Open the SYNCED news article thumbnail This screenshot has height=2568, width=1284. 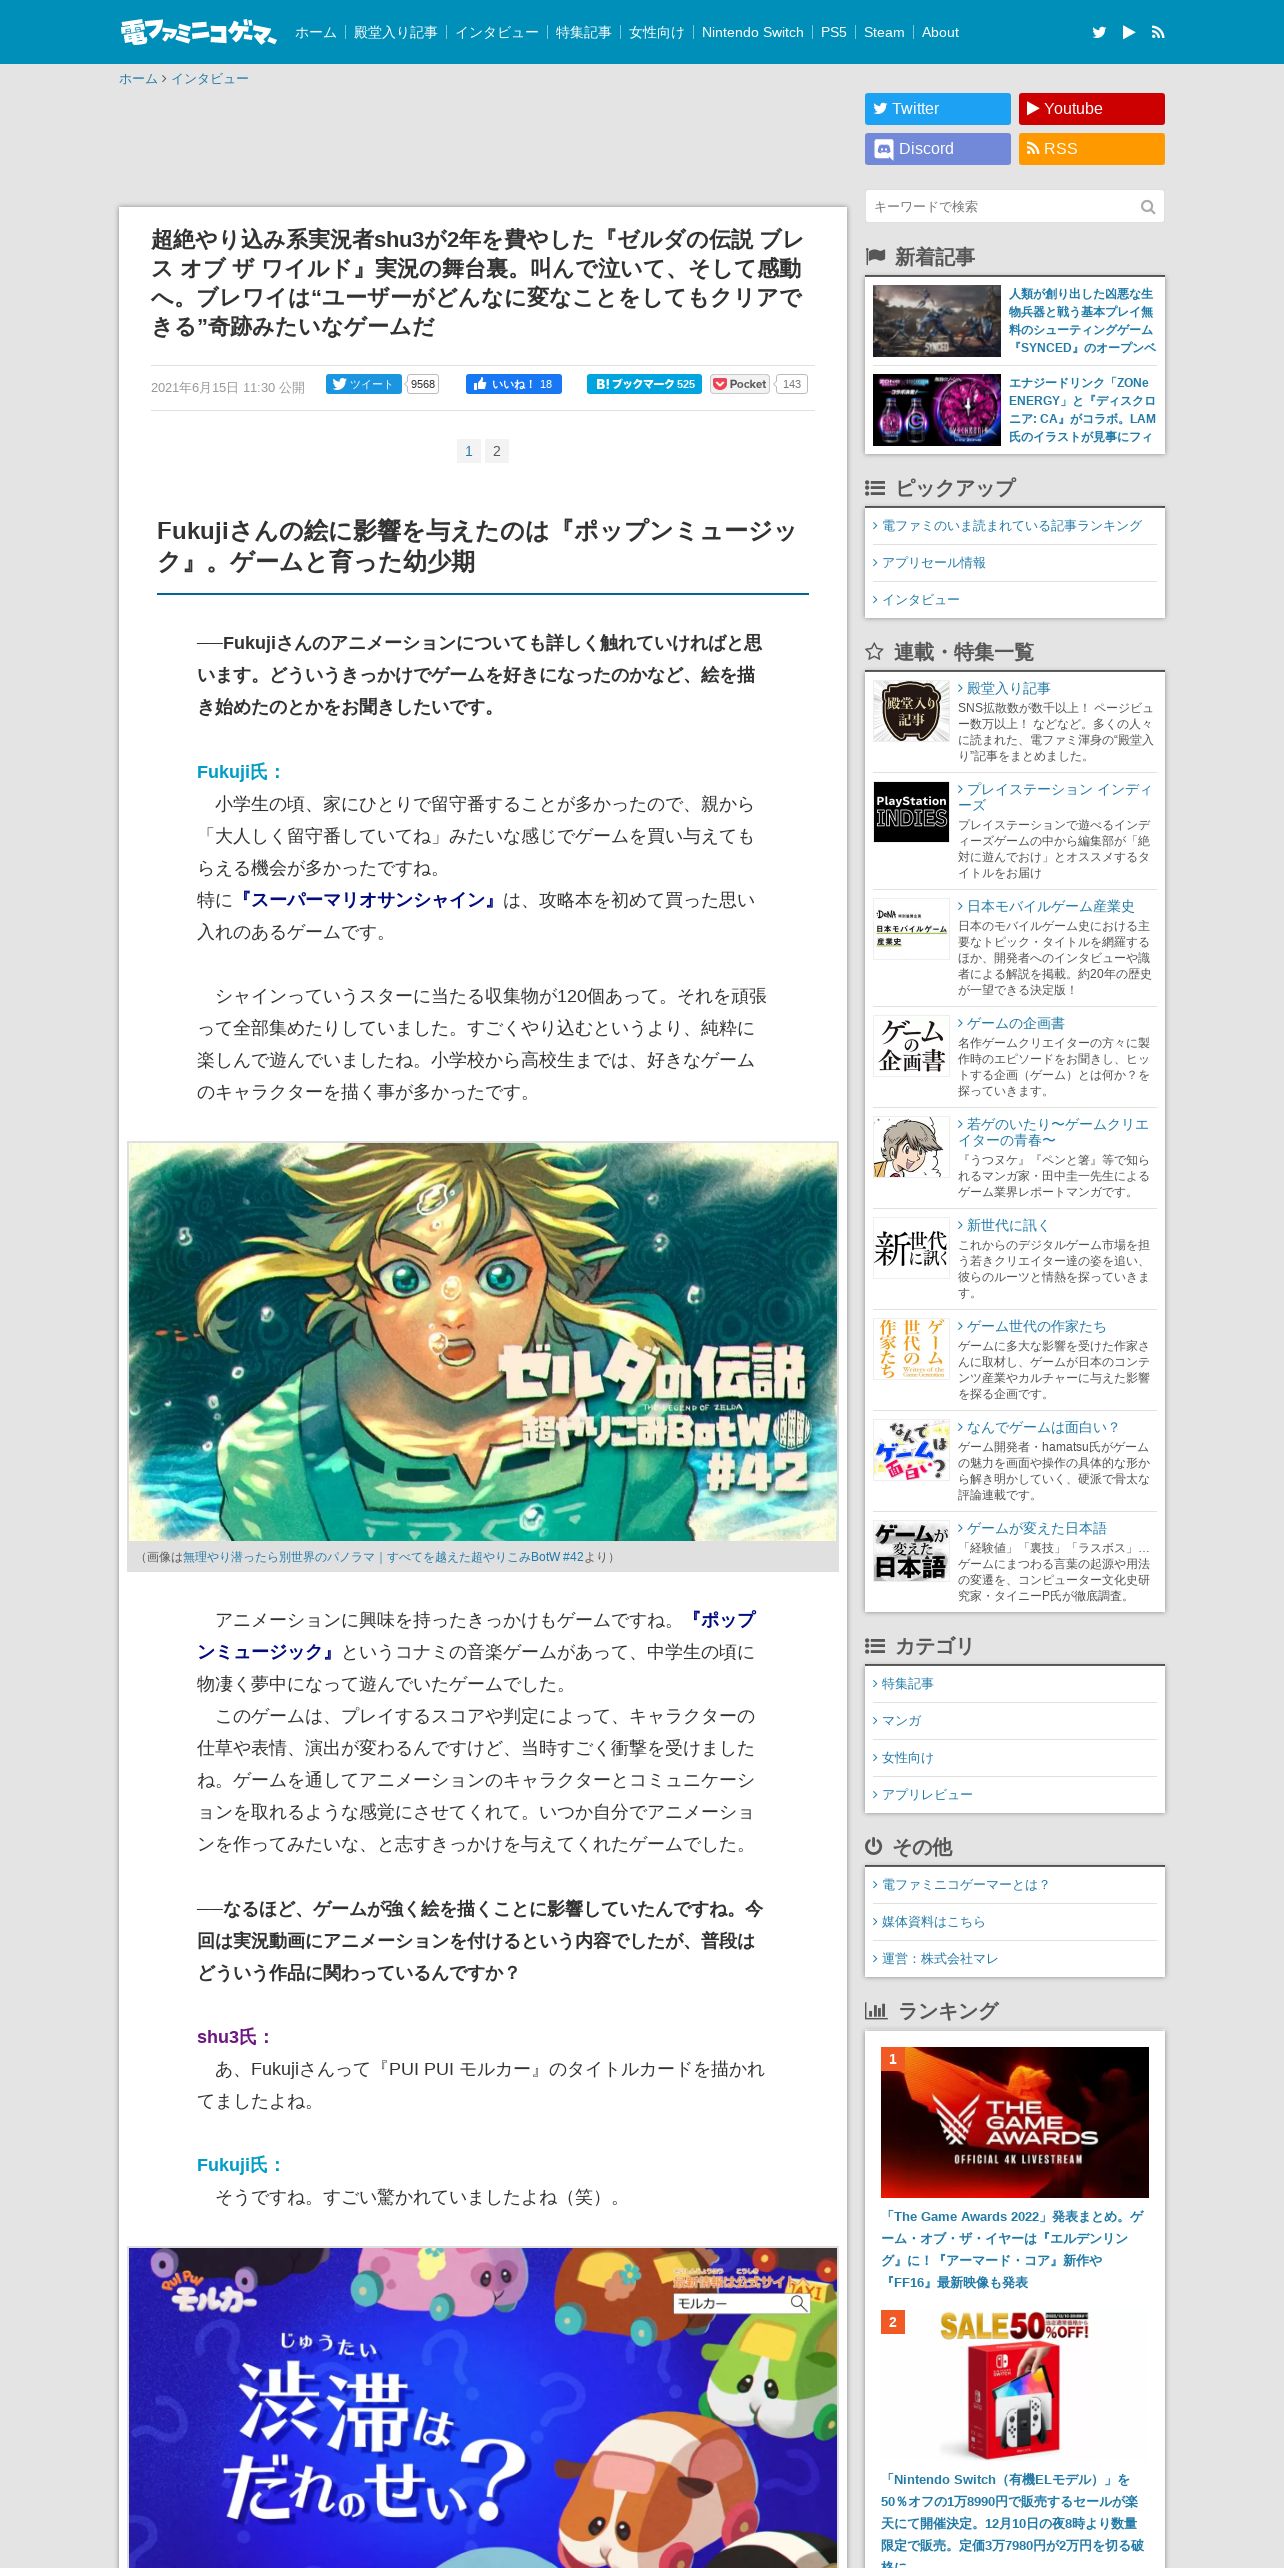[937, 321]
